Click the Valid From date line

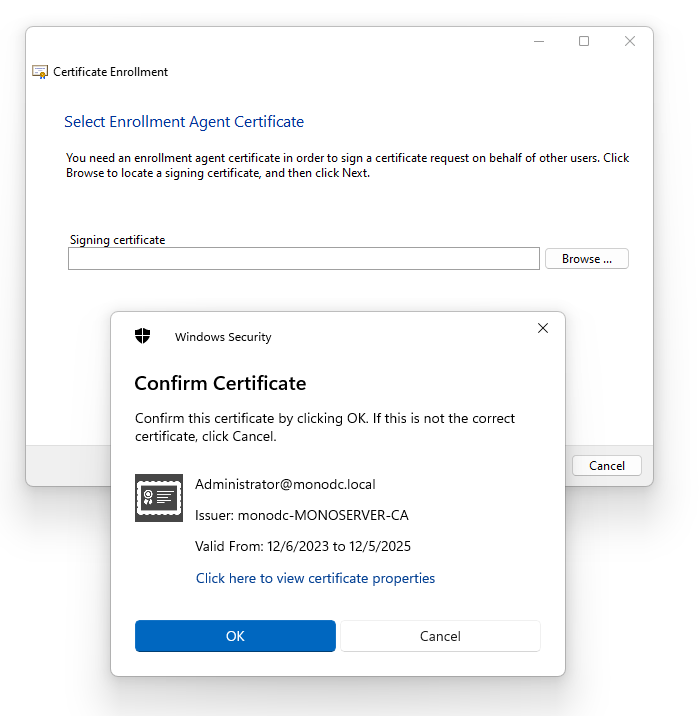coord(303,546)
